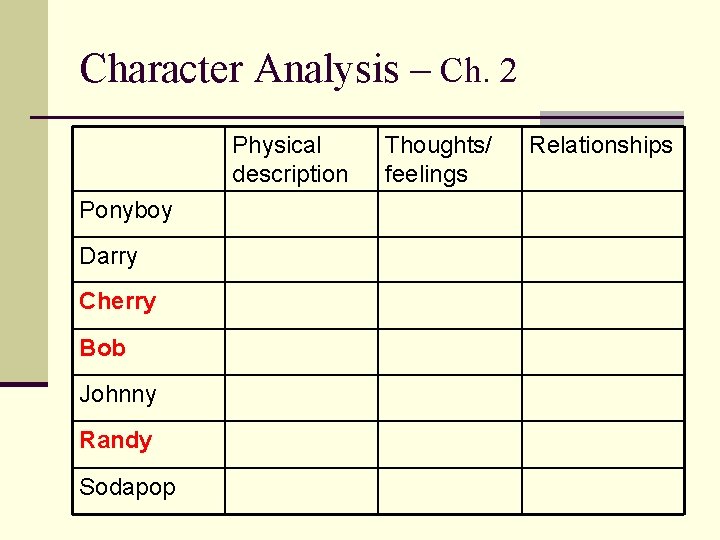The image size is (720, 540).
Task: Click the red Bob row label
Action: pyautogui.click(x=102, y=348)
